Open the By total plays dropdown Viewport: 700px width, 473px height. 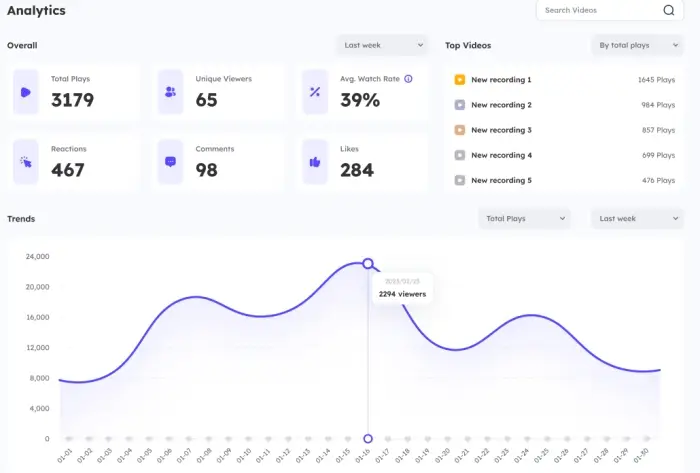pos(635,45)
